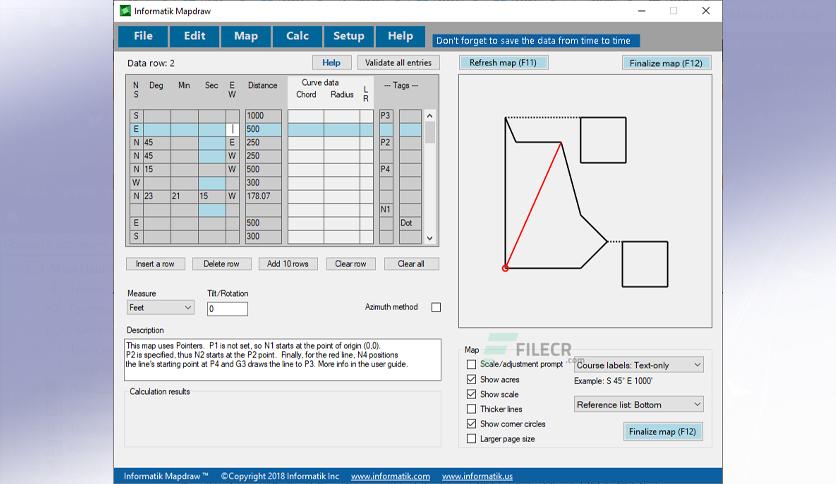Click the Sec cell with 15
836x484 pixels.
212,196
